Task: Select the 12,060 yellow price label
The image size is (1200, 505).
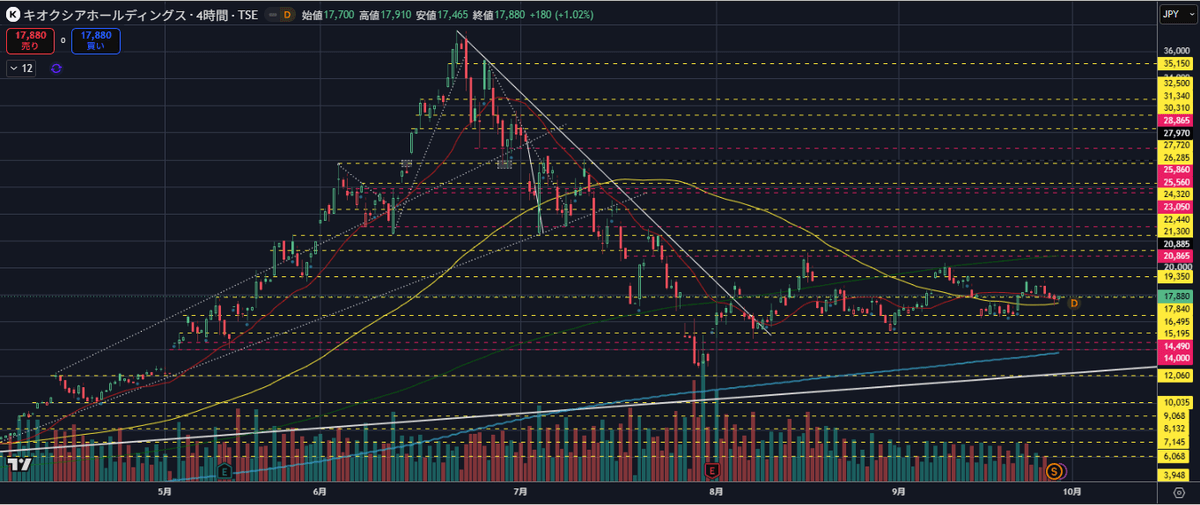Action: tap(1175, 374)
